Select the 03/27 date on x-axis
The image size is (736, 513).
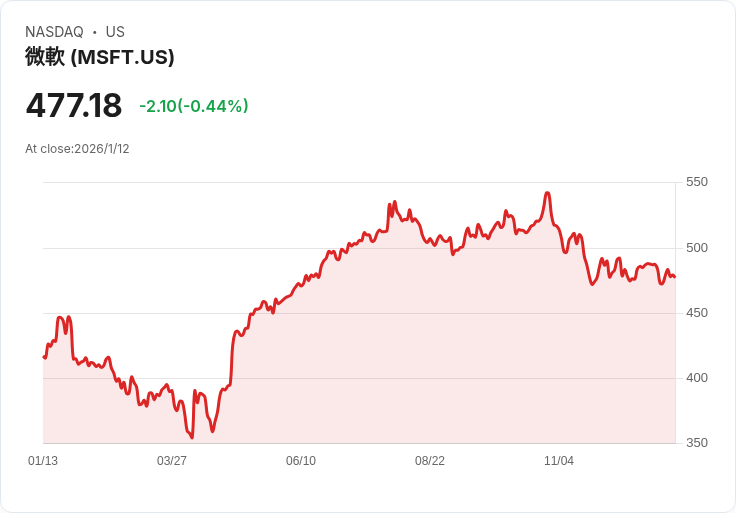click(172, 461)
